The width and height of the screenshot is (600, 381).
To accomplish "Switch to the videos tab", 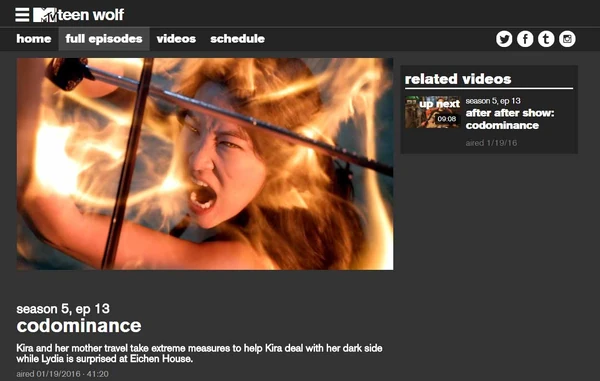I will coord(176,39).
